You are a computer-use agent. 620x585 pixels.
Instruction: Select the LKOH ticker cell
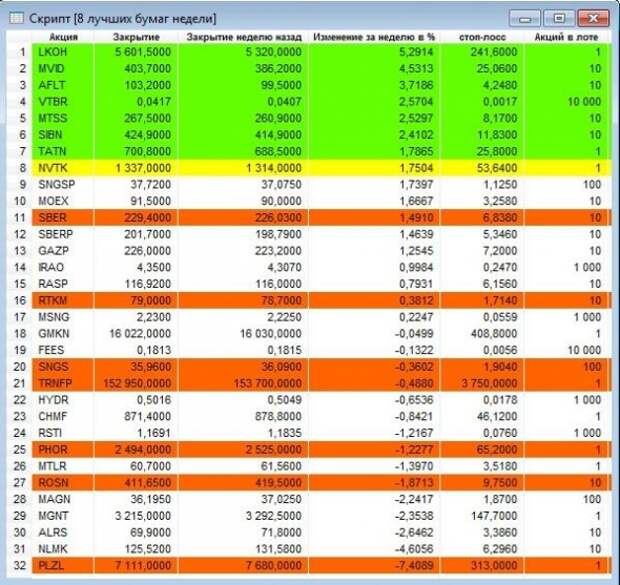click(63, 52)
